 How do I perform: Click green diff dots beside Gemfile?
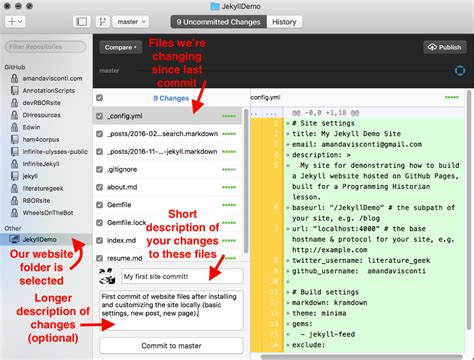tap(229, 205)
